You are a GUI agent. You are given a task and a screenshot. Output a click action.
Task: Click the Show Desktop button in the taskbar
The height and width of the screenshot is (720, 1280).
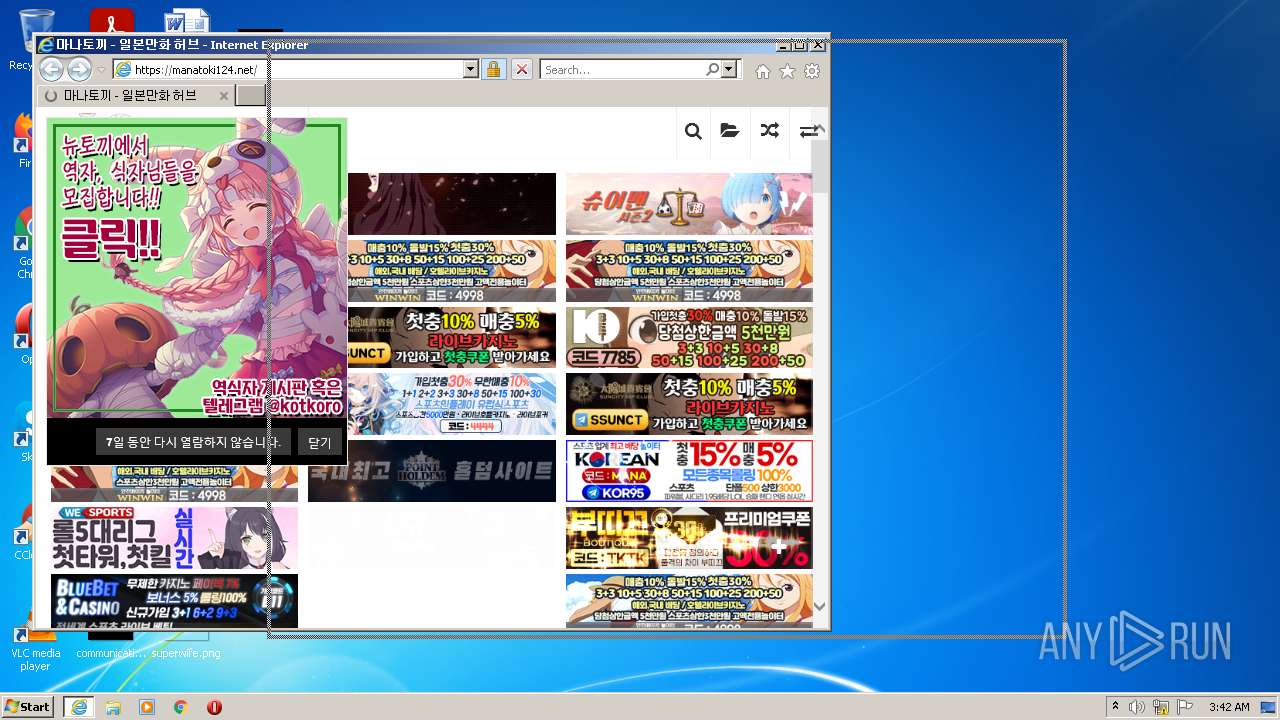click(x=1269, y=707)
